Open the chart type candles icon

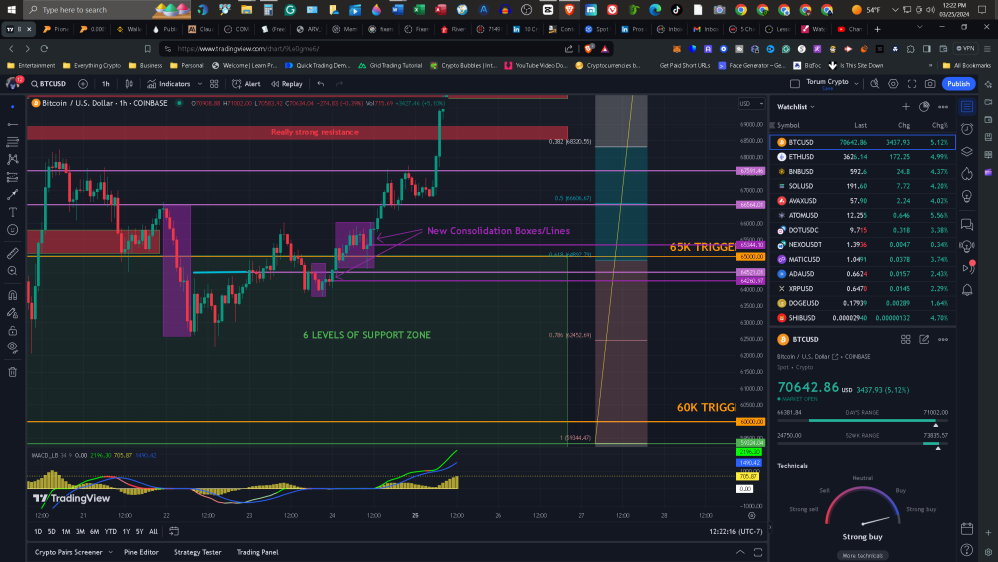[x=129, y=84]
